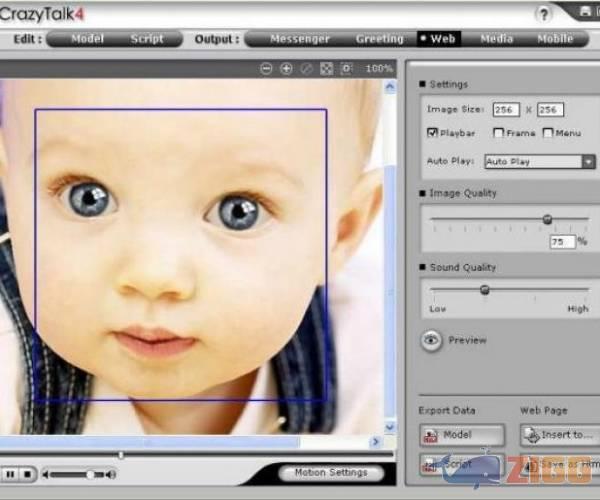The image size is (600, 500).
Task: Select the Script edit tab
Action: pos(147,39)
